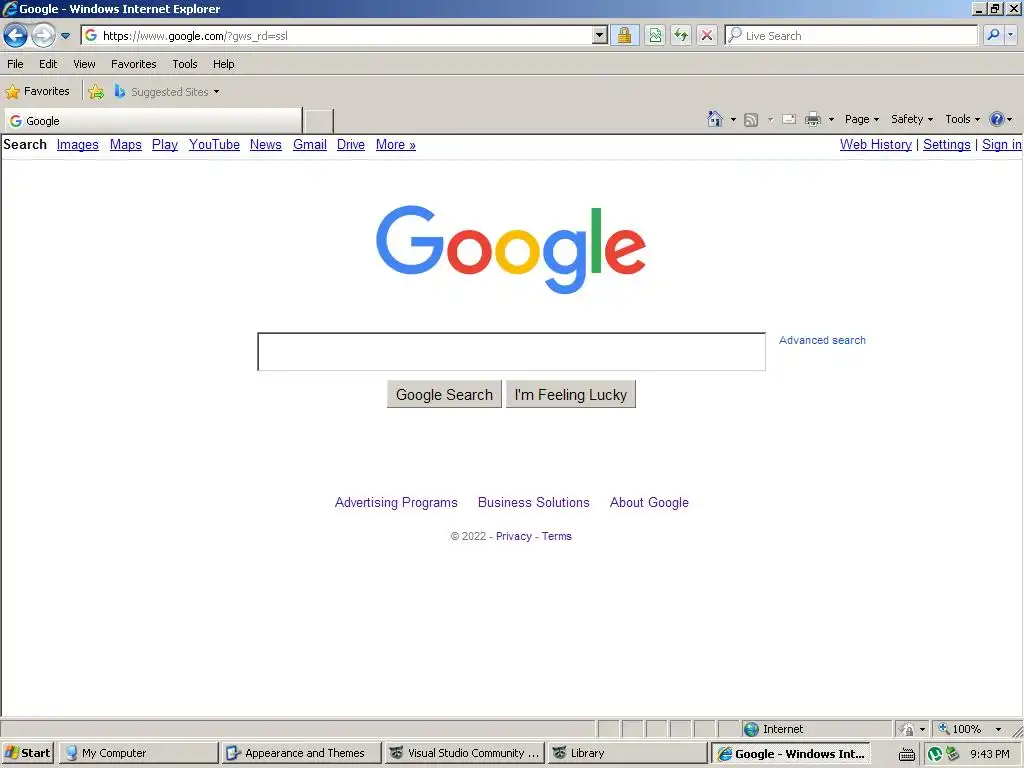
Task: Open the Windows Start button
Action: 28,753
